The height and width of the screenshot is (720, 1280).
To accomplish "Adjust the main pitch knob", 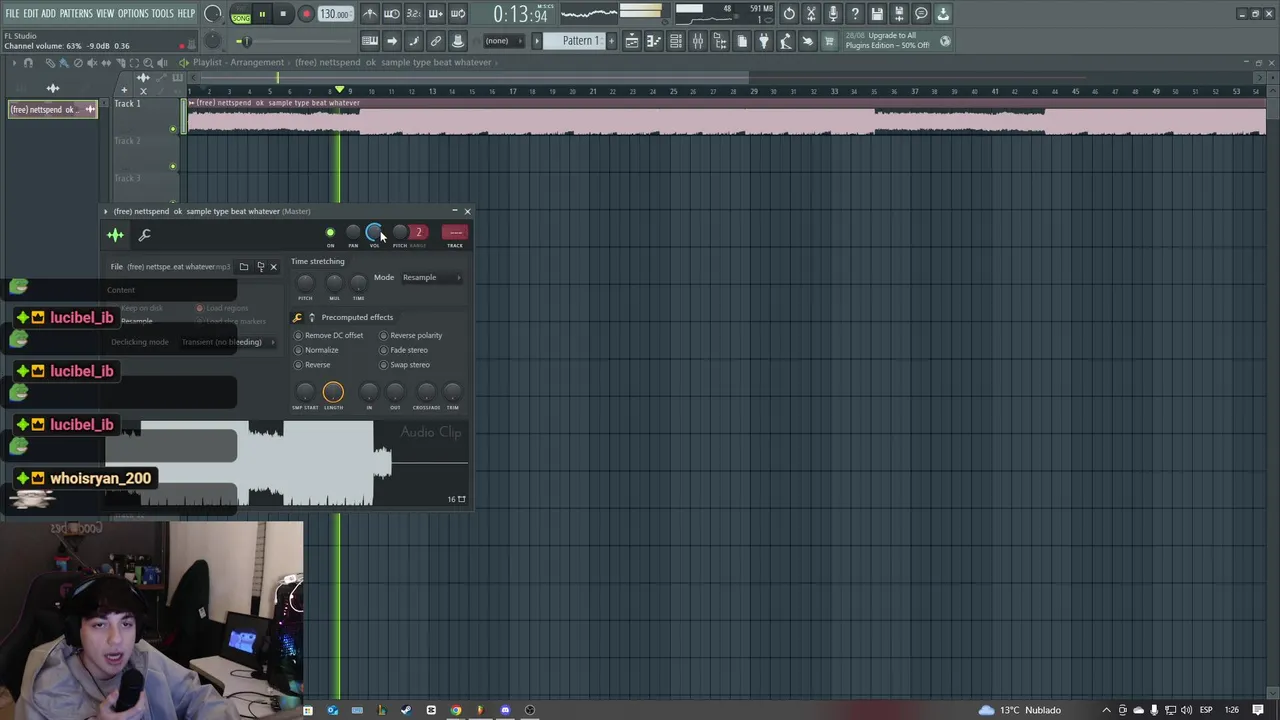I will 212,41.
